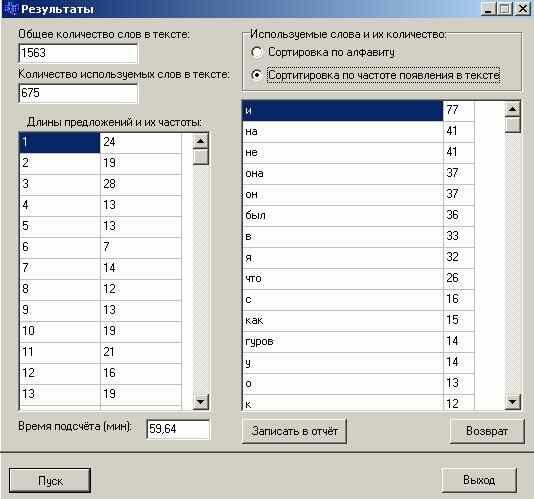Image resolution: width=534 pixels, height=499 pixels.
Task: Select sentence length row 10
Action: 100,331
